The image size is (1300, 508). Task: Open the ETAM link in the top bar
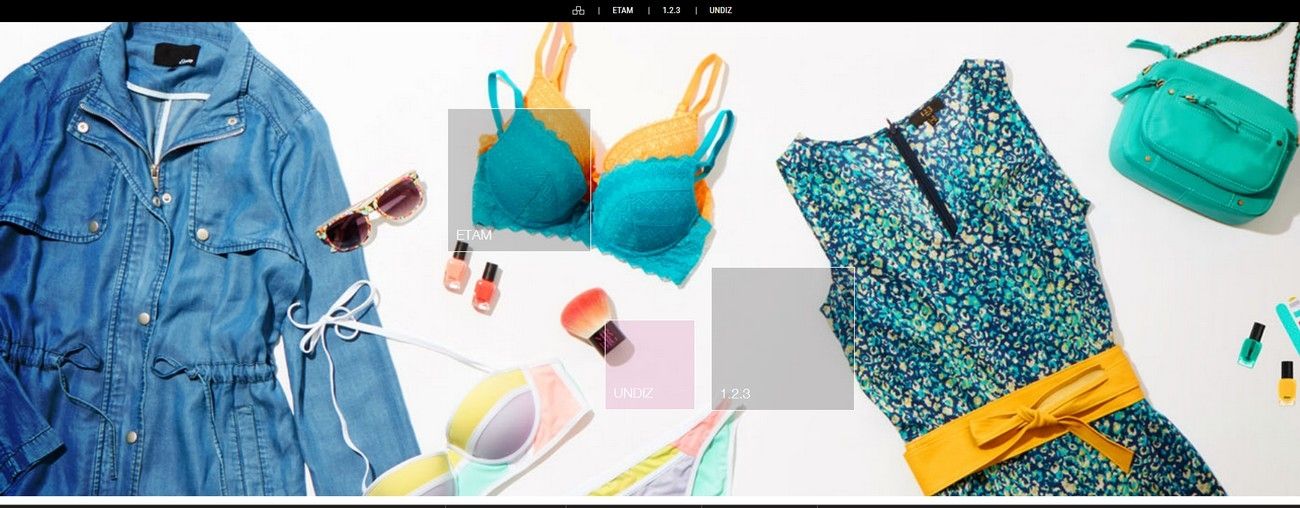(623, 11)
